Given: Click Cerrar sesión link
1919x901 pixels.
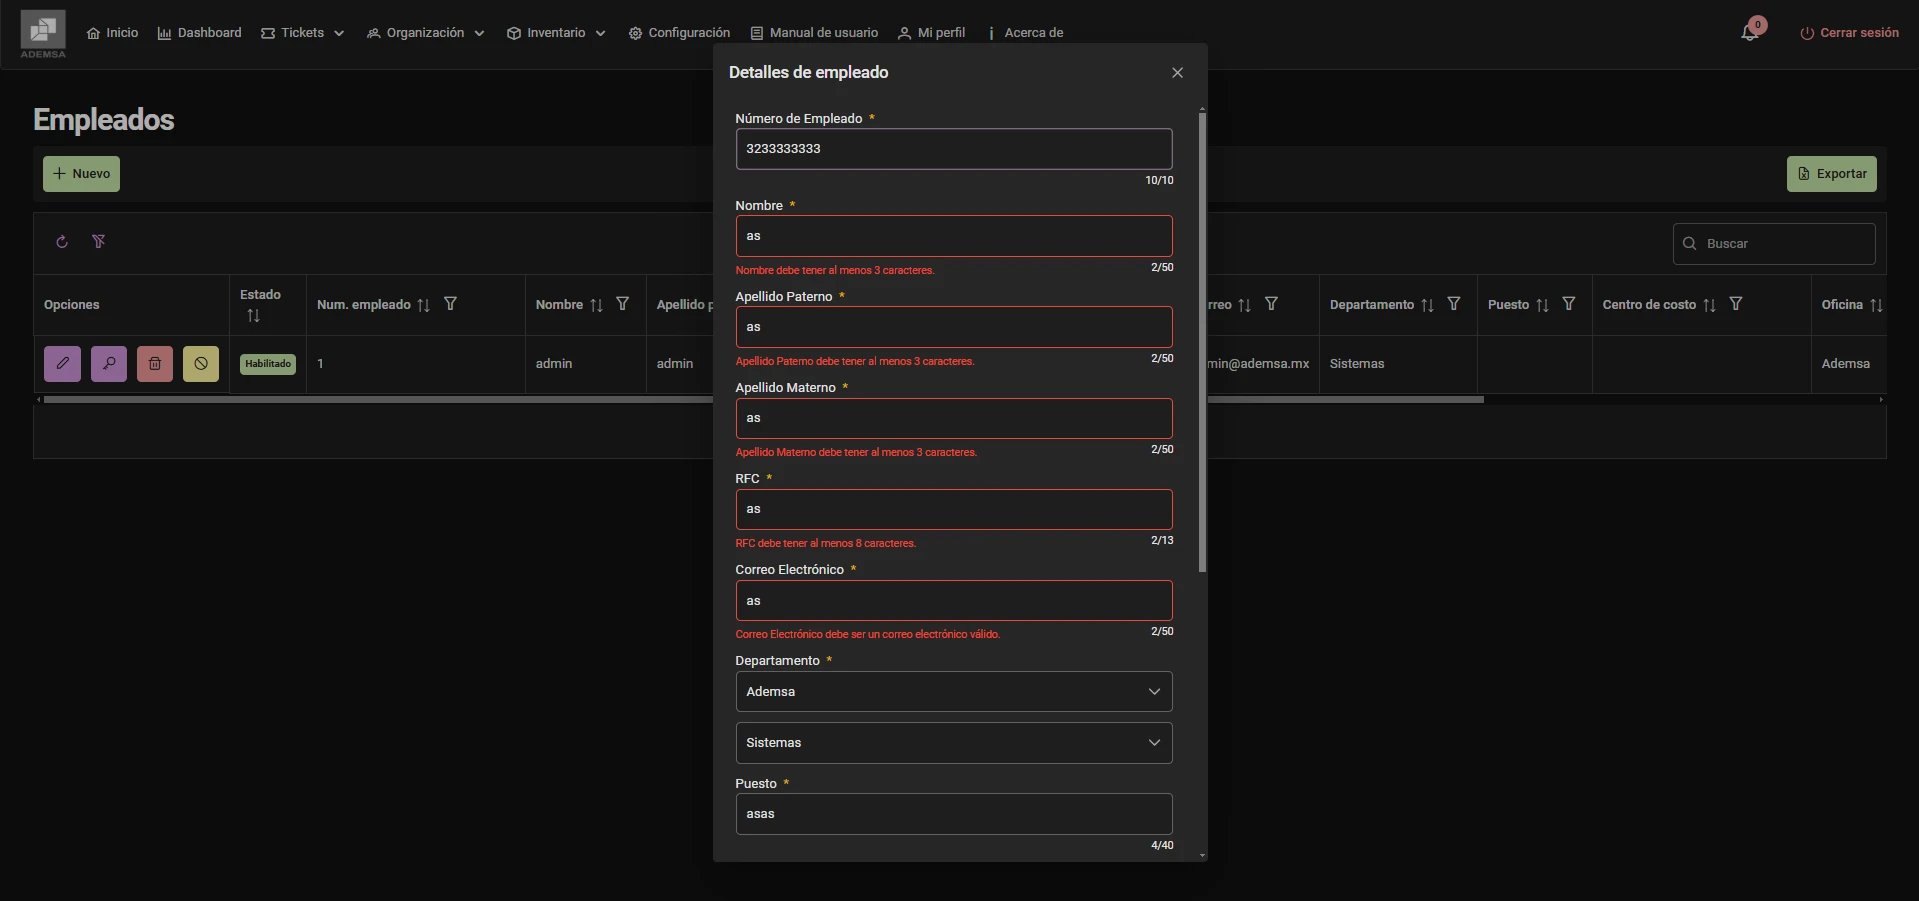Looking at the screenshot, I should click(1849, 33).
